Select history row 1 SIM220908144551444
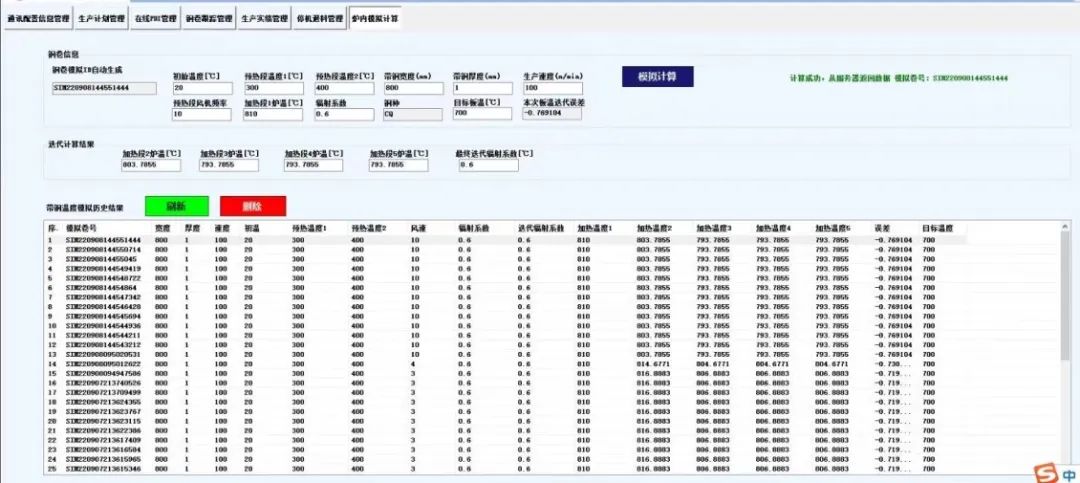Image resolution: width=1080 pixels, height=483 pixels. (506, 240)
